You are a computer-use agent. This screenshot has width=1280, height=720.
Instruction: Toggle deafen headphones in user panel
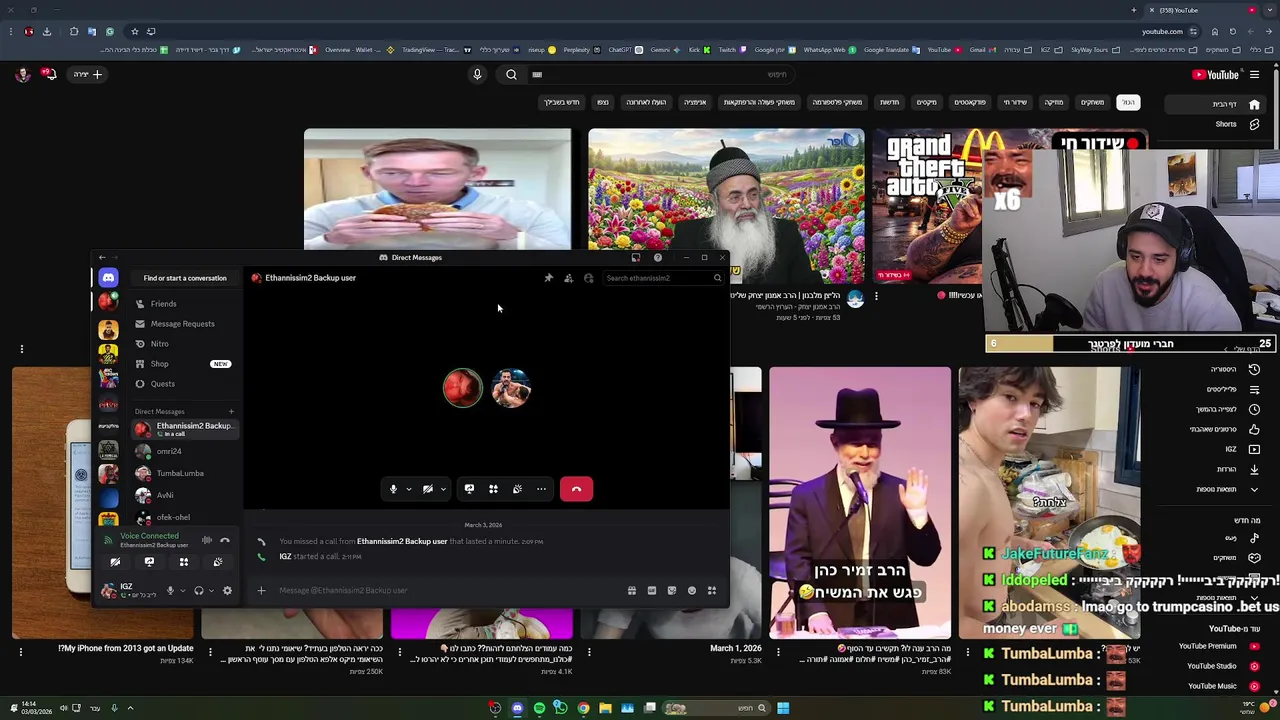click(x=199, y=591)
